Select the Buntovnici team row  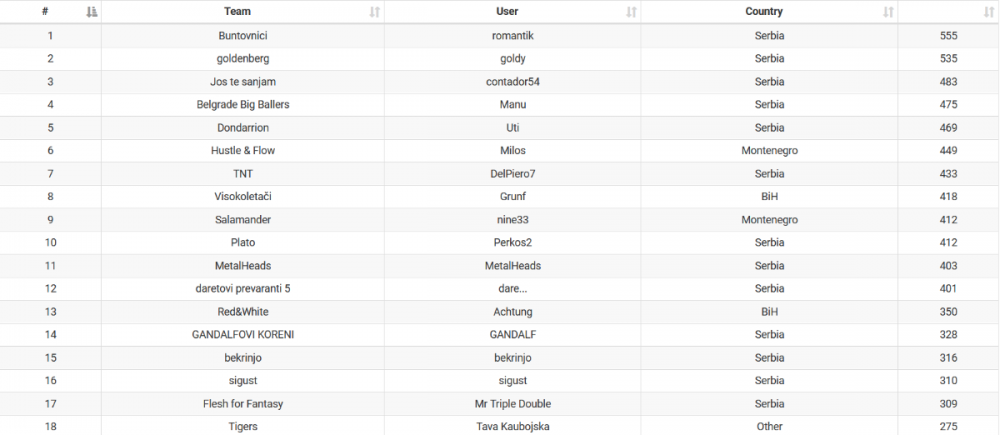[243, 36]
